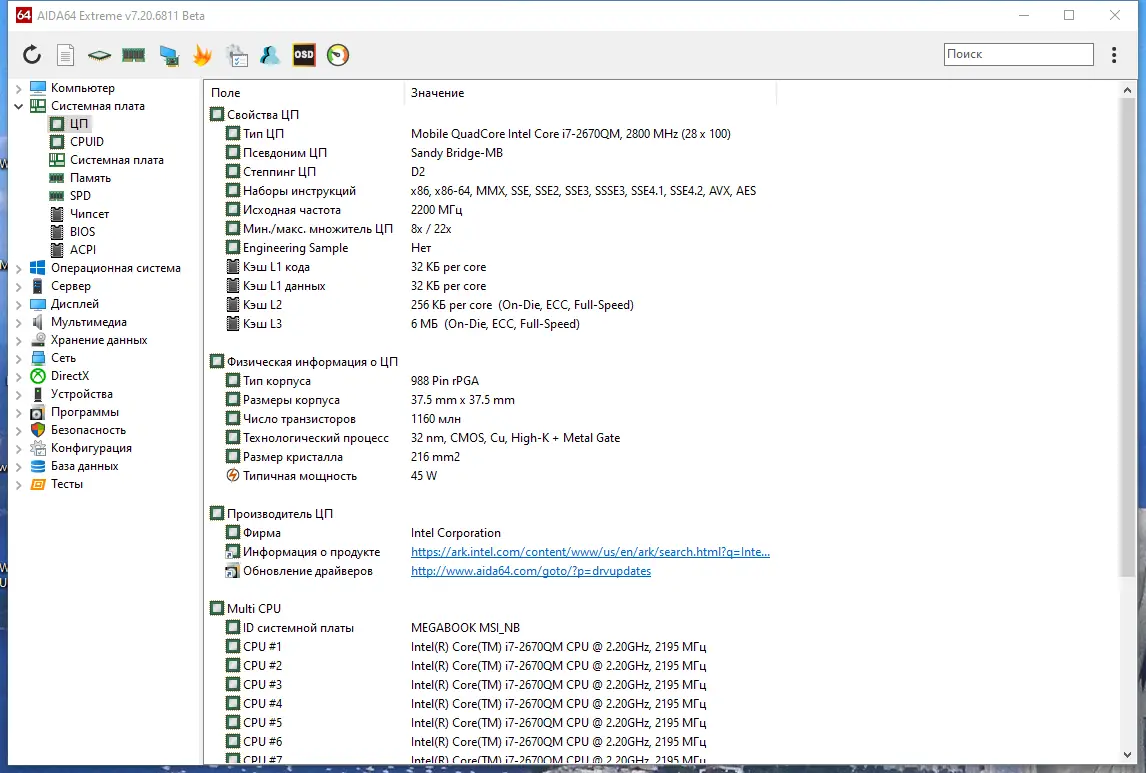Click the Устройства icon in the tree
Viewport: 1146px width, 773px height.
point(38,394)
